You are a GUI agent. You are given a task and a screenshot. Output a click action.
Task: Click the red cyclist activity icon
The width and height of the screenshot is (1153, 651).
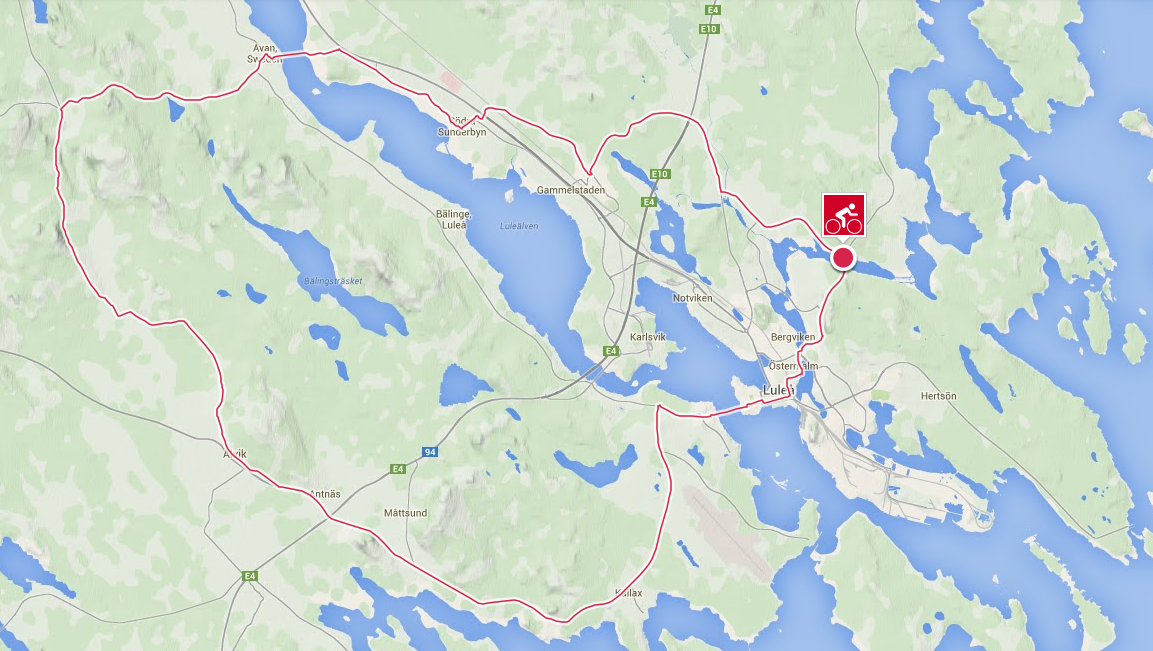pos(843,215)
